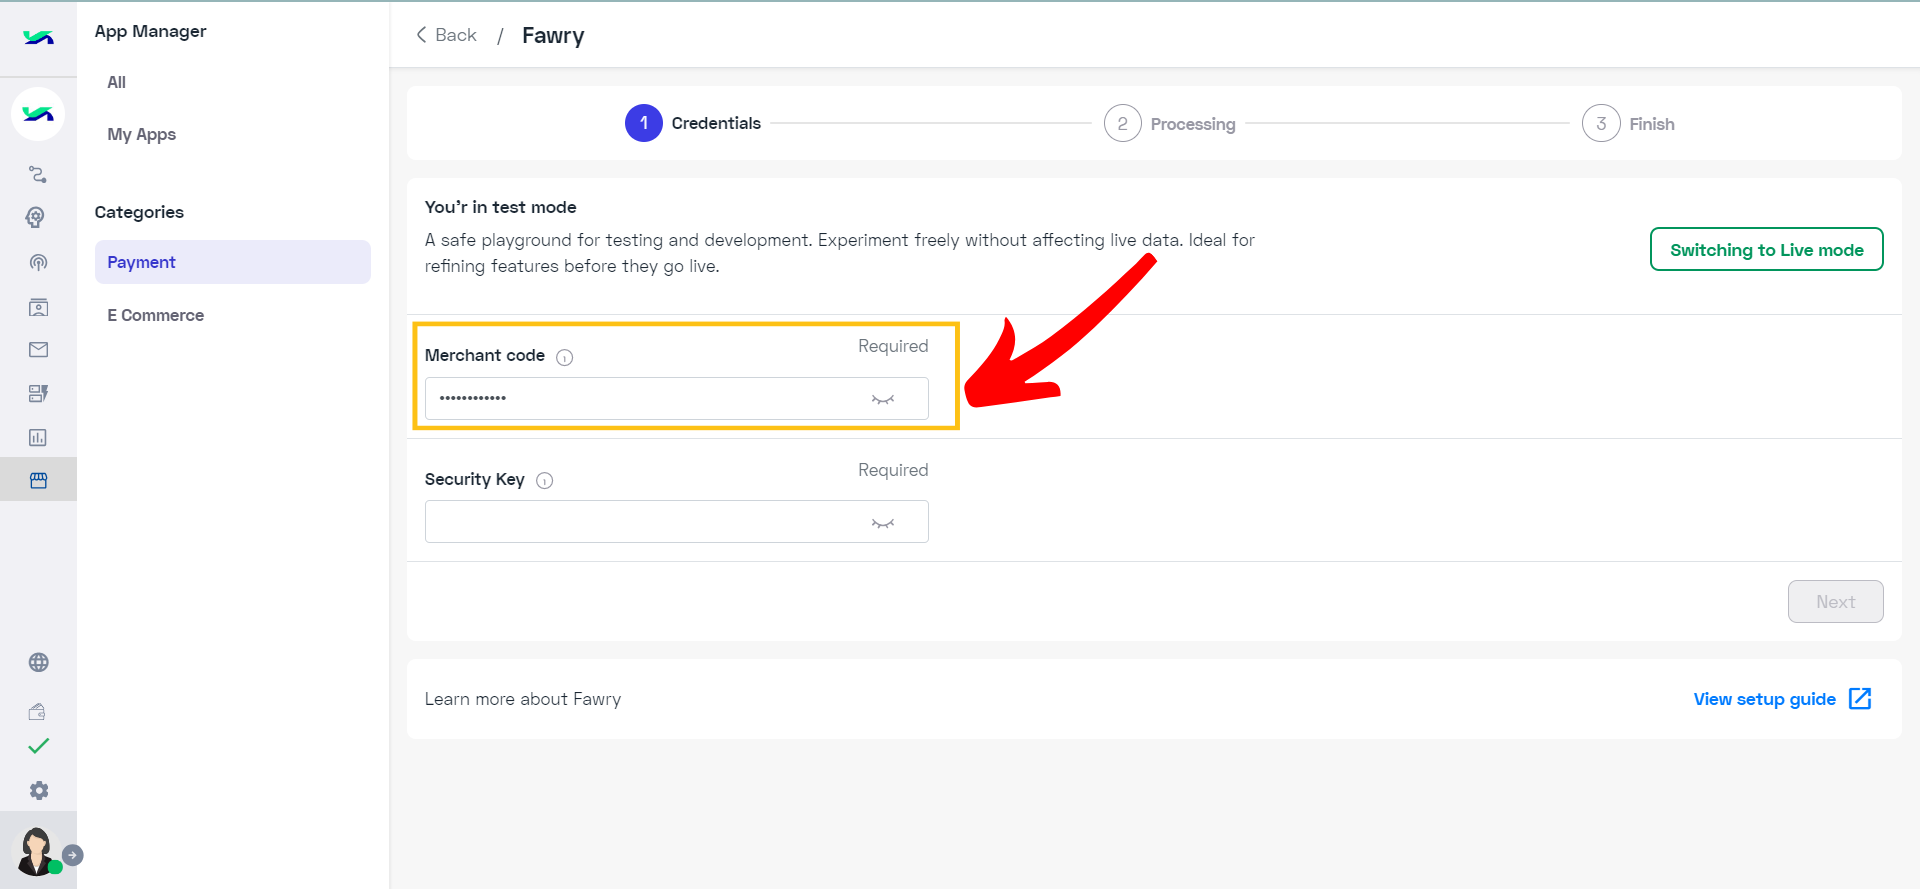
Task: Focus the Security Key input field
Action: tap(676, 521)
